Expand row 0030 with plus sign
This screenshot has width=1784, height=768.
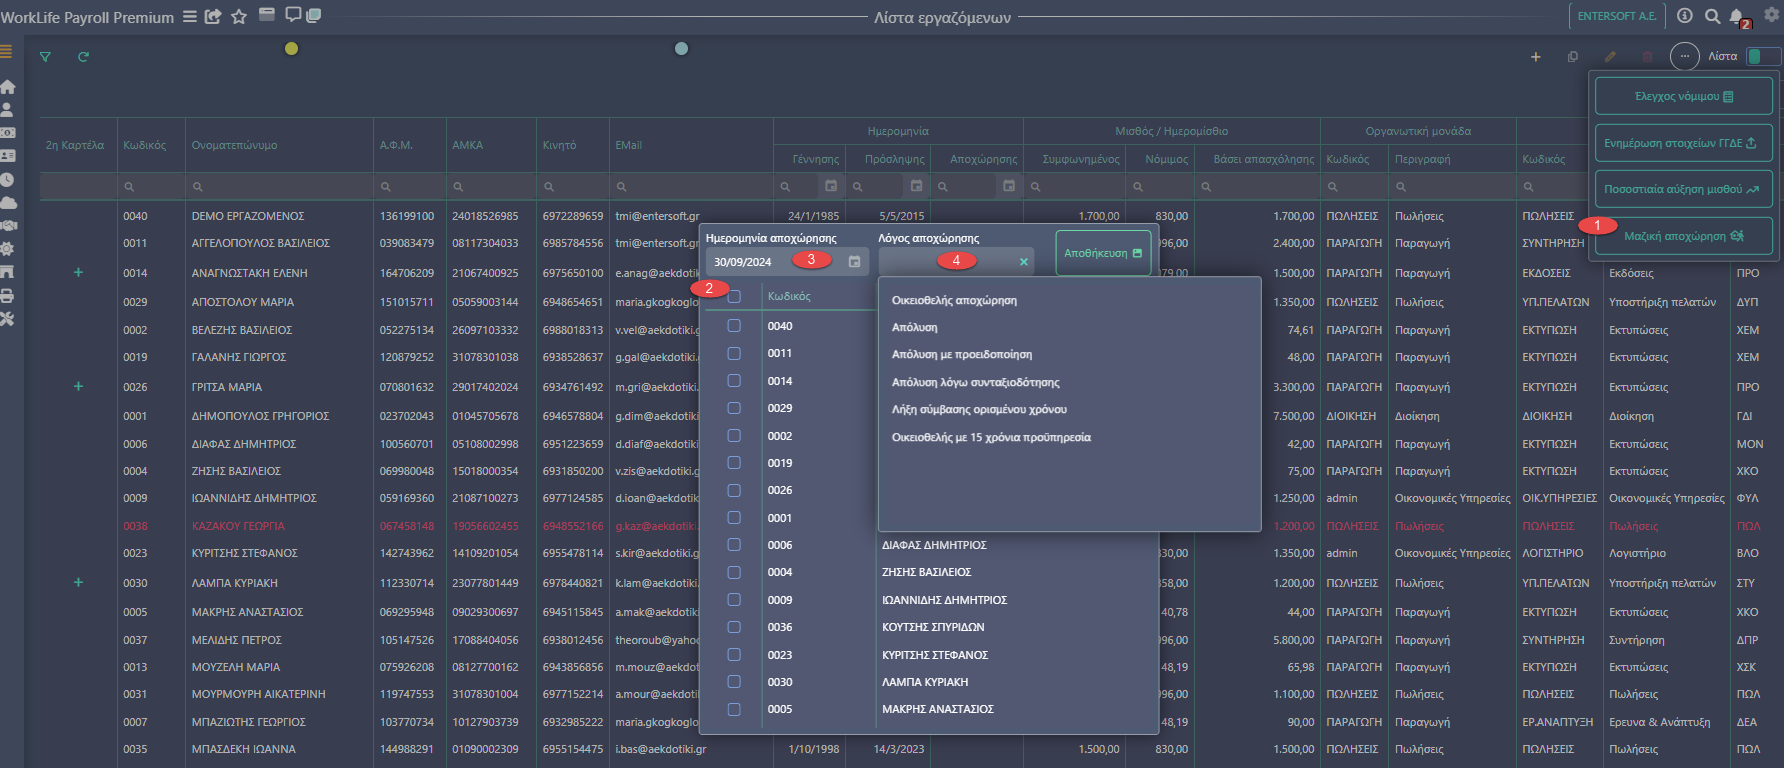coord(78,582)
